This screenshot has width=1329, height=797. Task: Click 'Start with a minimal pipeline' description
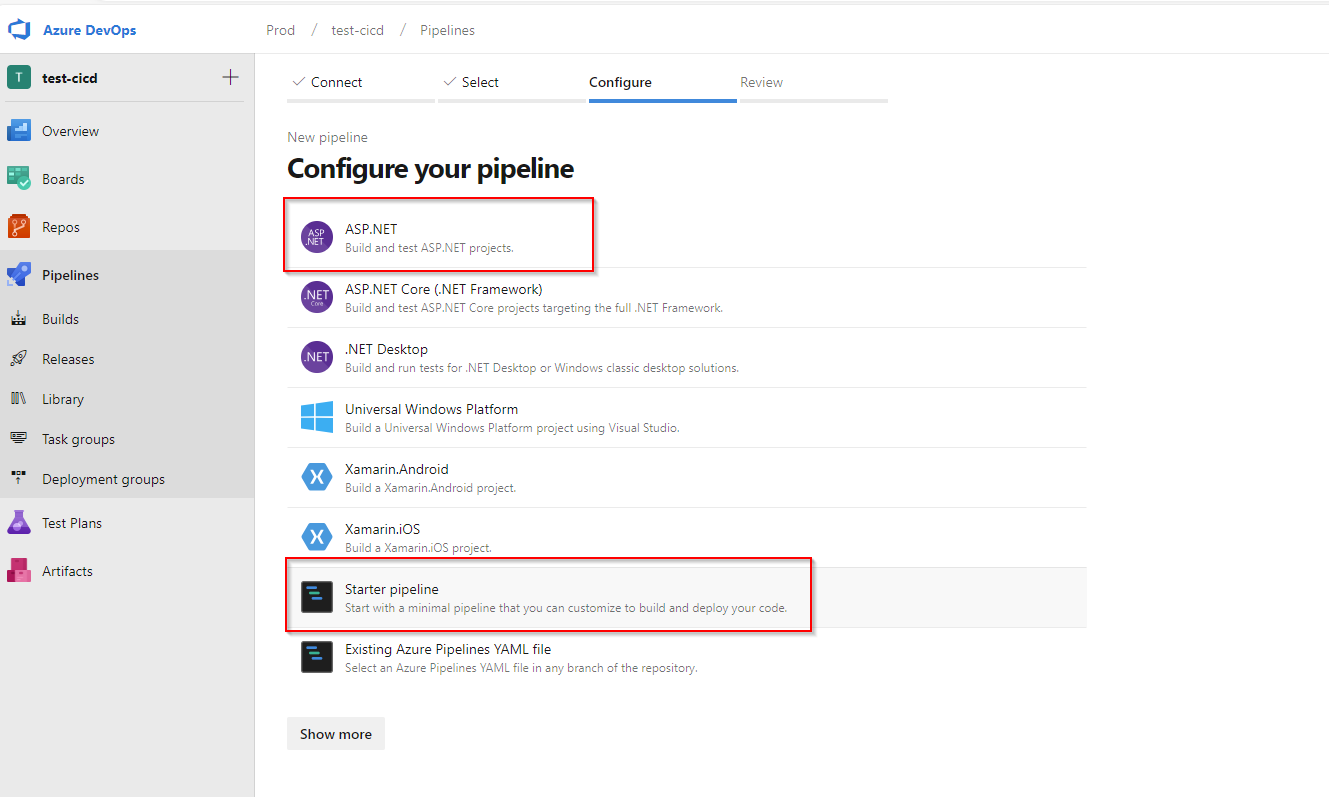[x=566, y=608]
